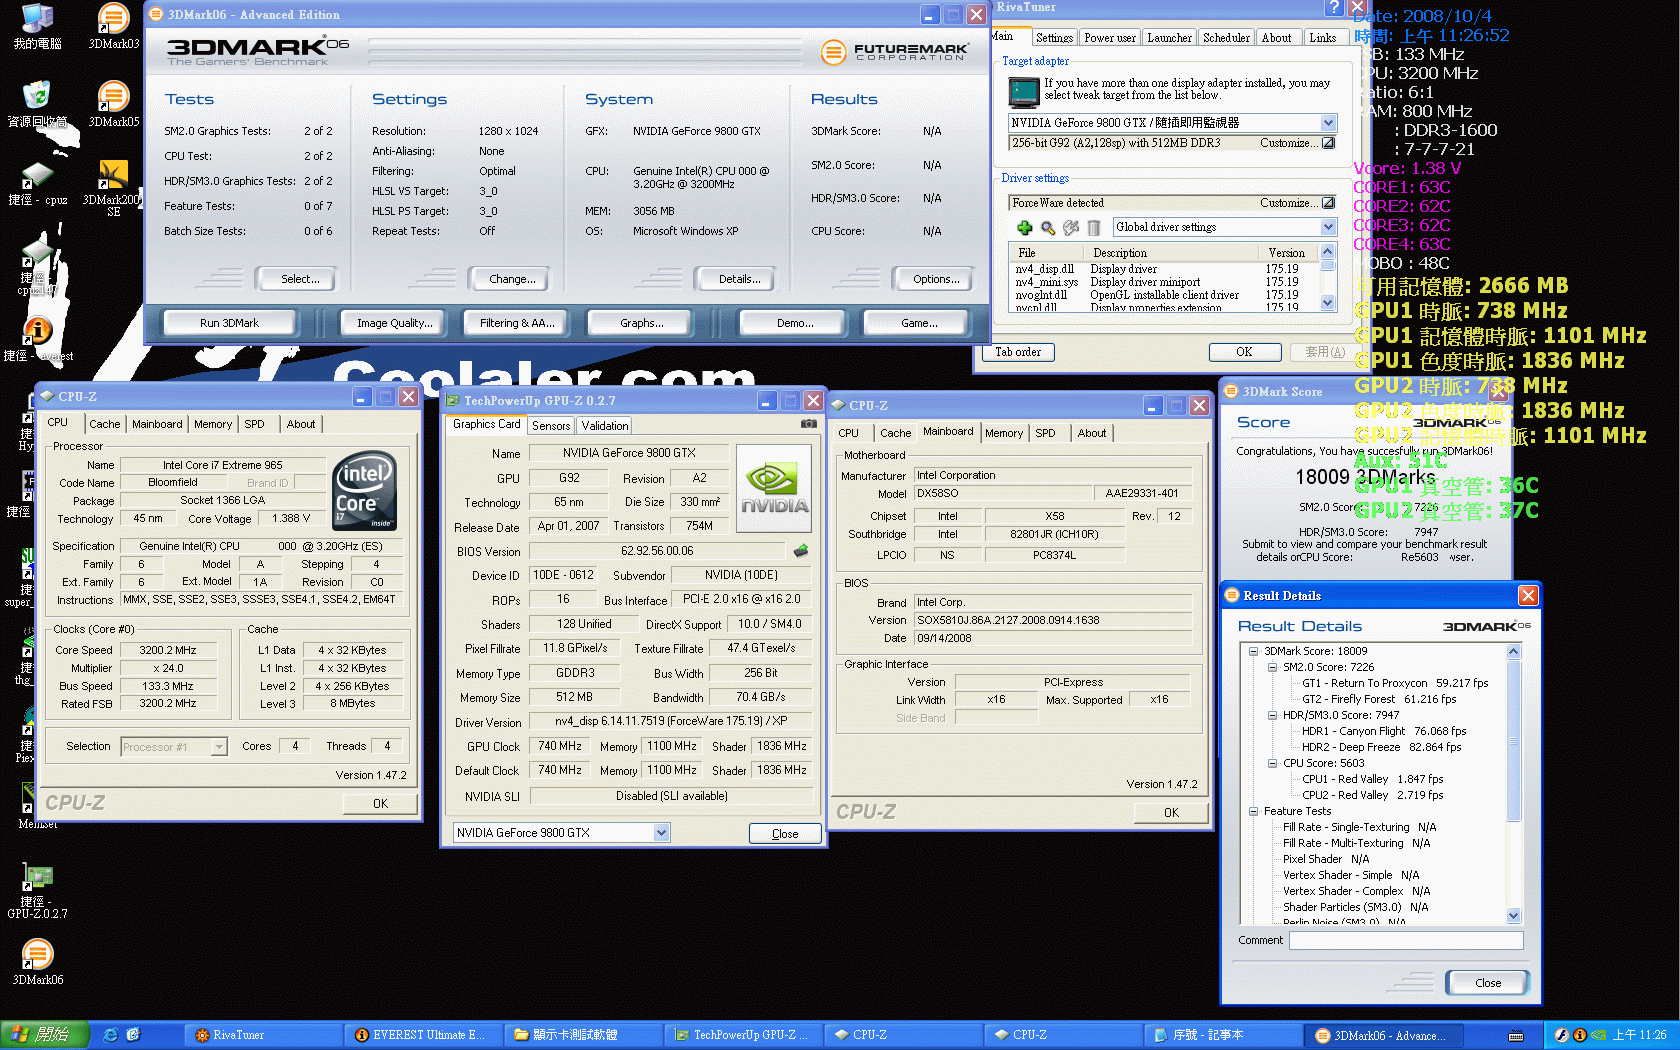Select GT1 - Return To Proxycon result row
1680x1050 pixels.
(1394, 683)
